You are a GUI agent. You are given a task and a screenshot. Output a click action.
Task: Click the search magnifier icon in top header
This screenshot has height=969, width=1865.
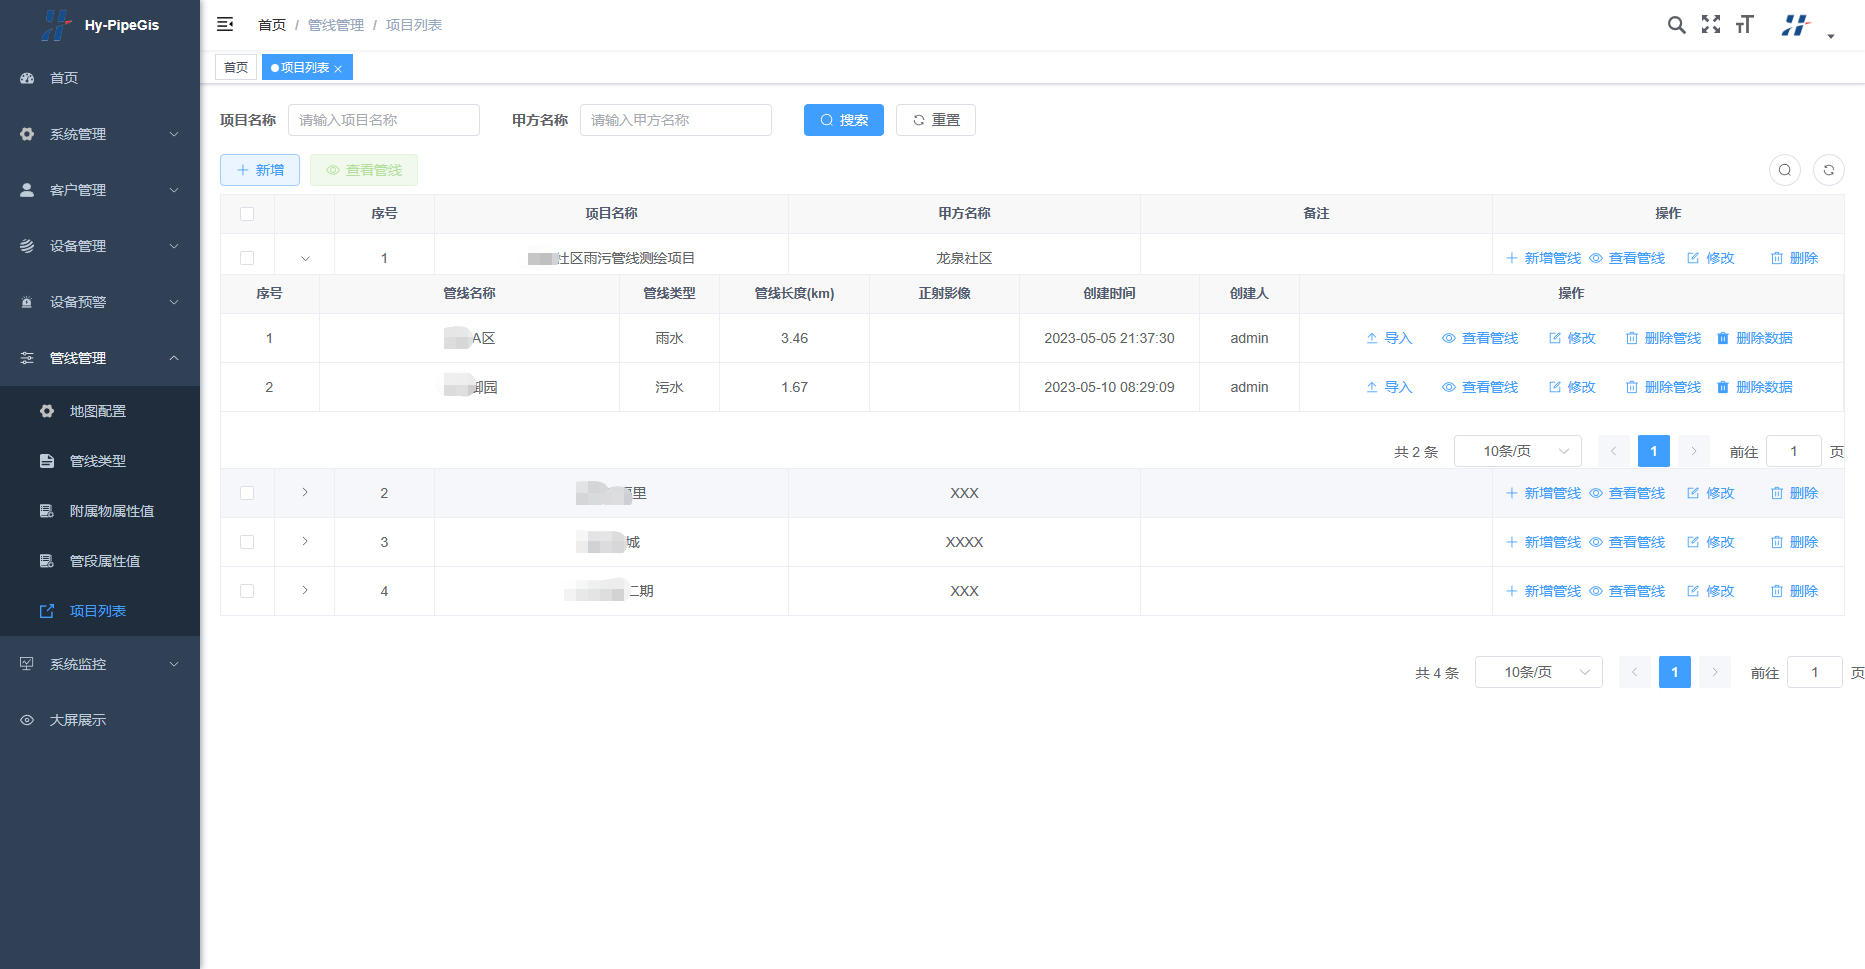pyautogui.click(x=1676, y=25)
